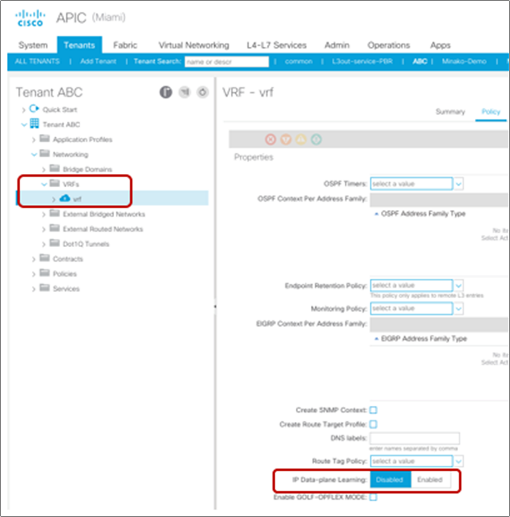Click the Bridge Domains folder icon
Image resolution: width=510 pixels, height=517 pixels.
click(54, 168)
